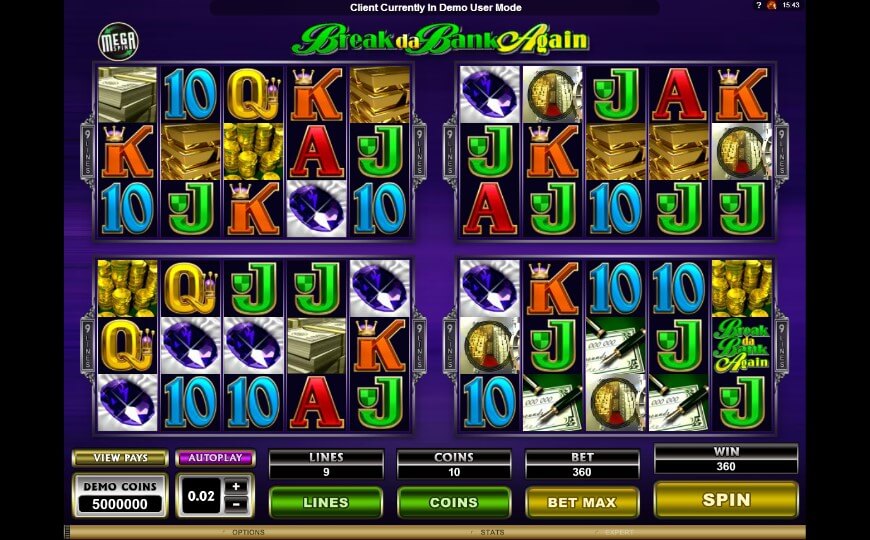Image resolution: width=870 pixels, height=540 pixels.
Task: Decrease coin size with minus button
Action: coord(236,504)
